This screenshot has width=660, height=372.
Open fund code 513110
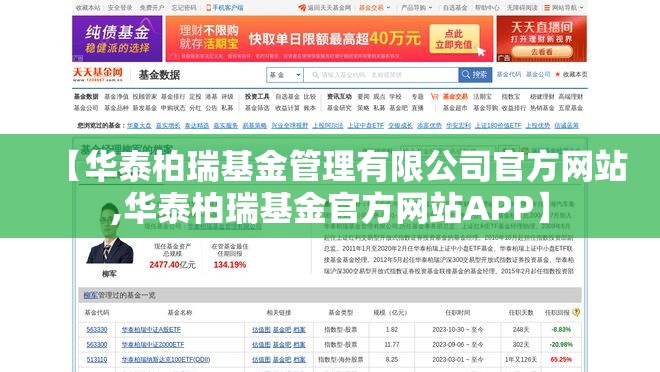tap(97, 360)
